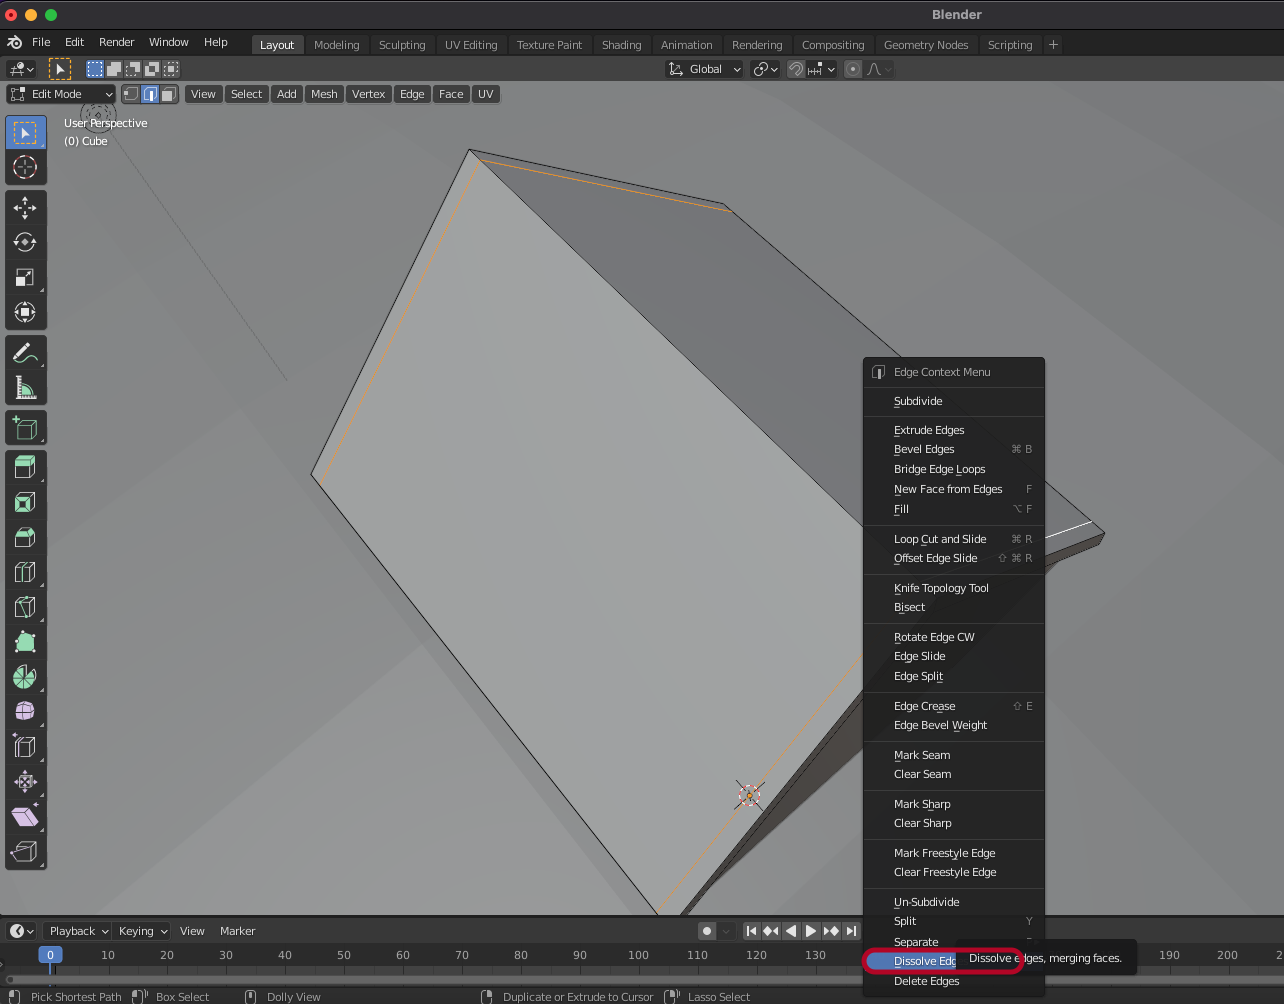The height and width of the screenshot is (1004, 1284).
Task: Open the Playback dropdown
Action: click(77, 931)
